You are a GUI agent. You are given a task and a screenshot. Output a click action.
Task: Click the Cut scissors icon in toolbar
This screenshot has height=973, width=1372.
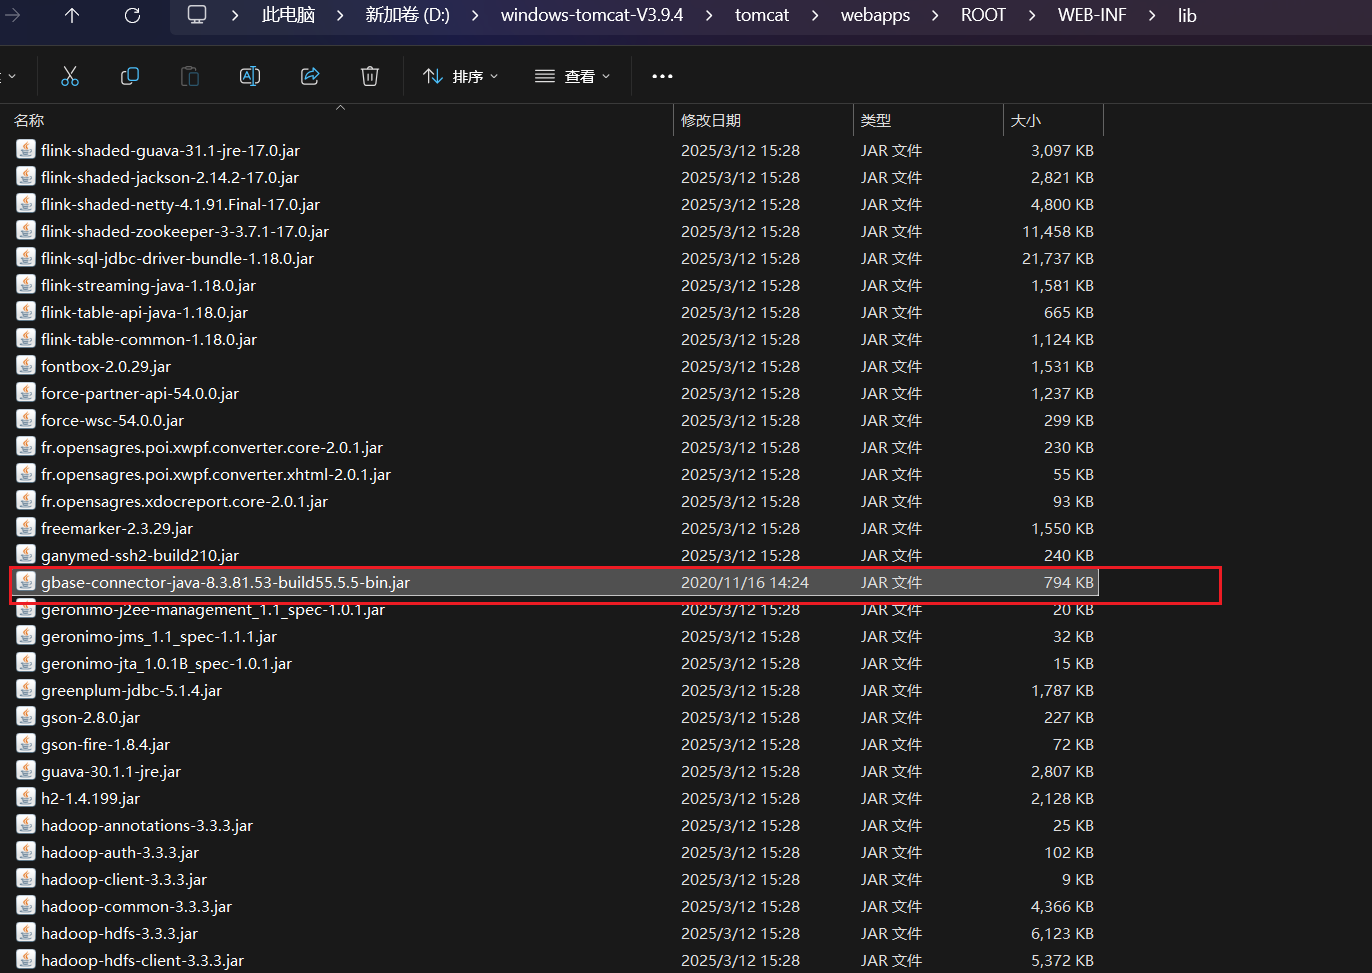[70, 76]
